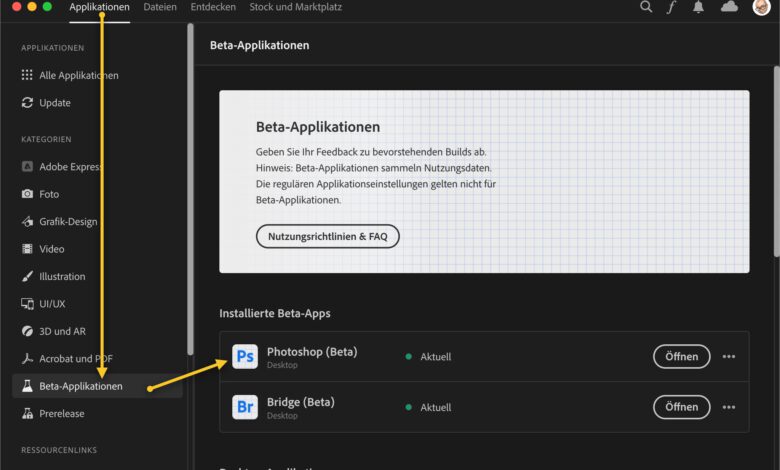780x470 pixels.
Task: Open the notifications bell
Action: pos(698,7)
